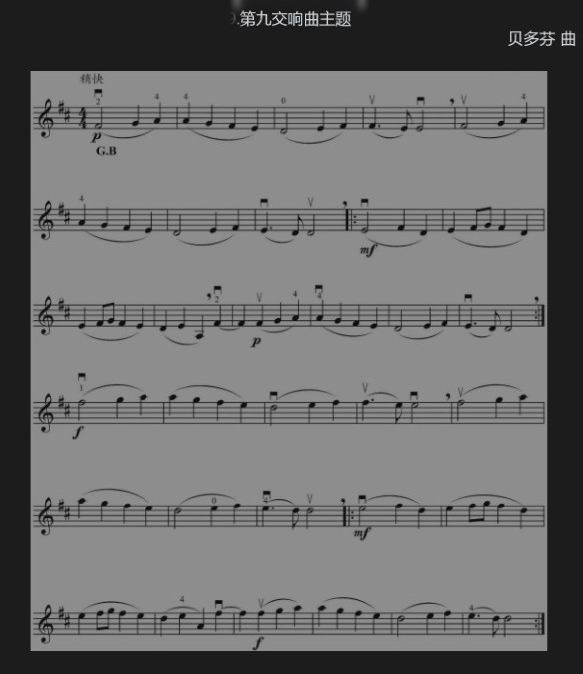Click the G.B marking below first staff

(x=106, y=151)
